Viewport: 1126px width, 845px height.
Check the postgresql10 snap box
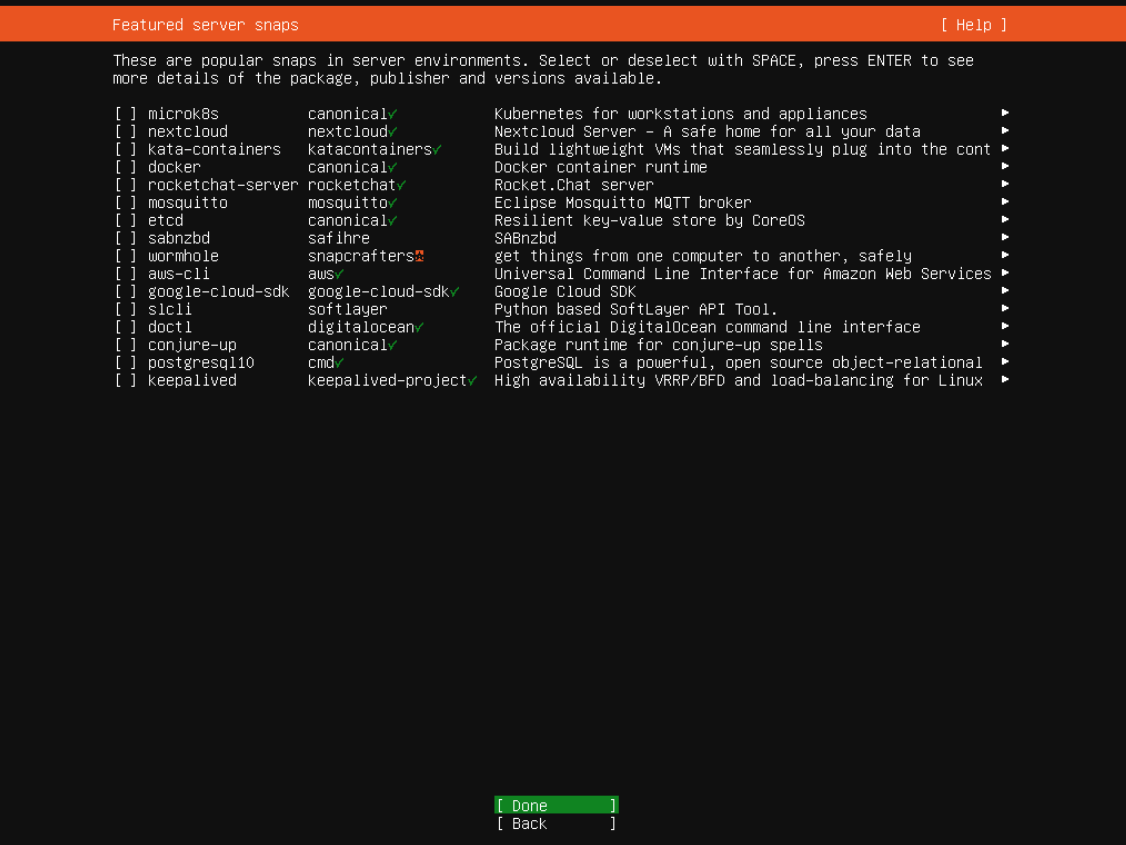125,363
